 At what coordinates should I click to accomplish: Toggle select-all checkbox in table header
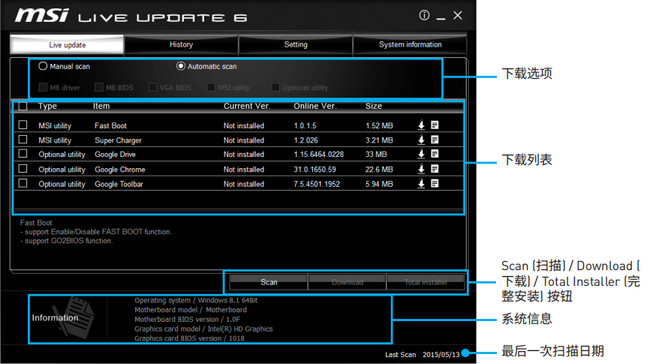click(23, 107)
